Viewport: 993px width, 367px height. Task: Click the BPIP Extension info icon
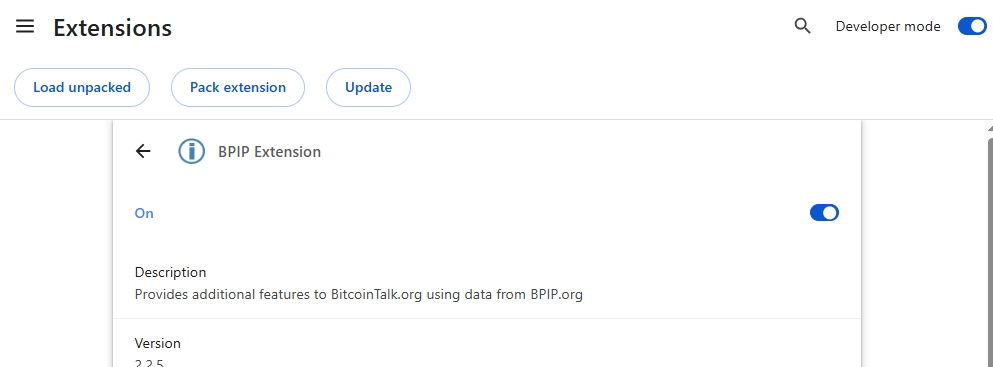pyautogui.click(x=191, y=152)
